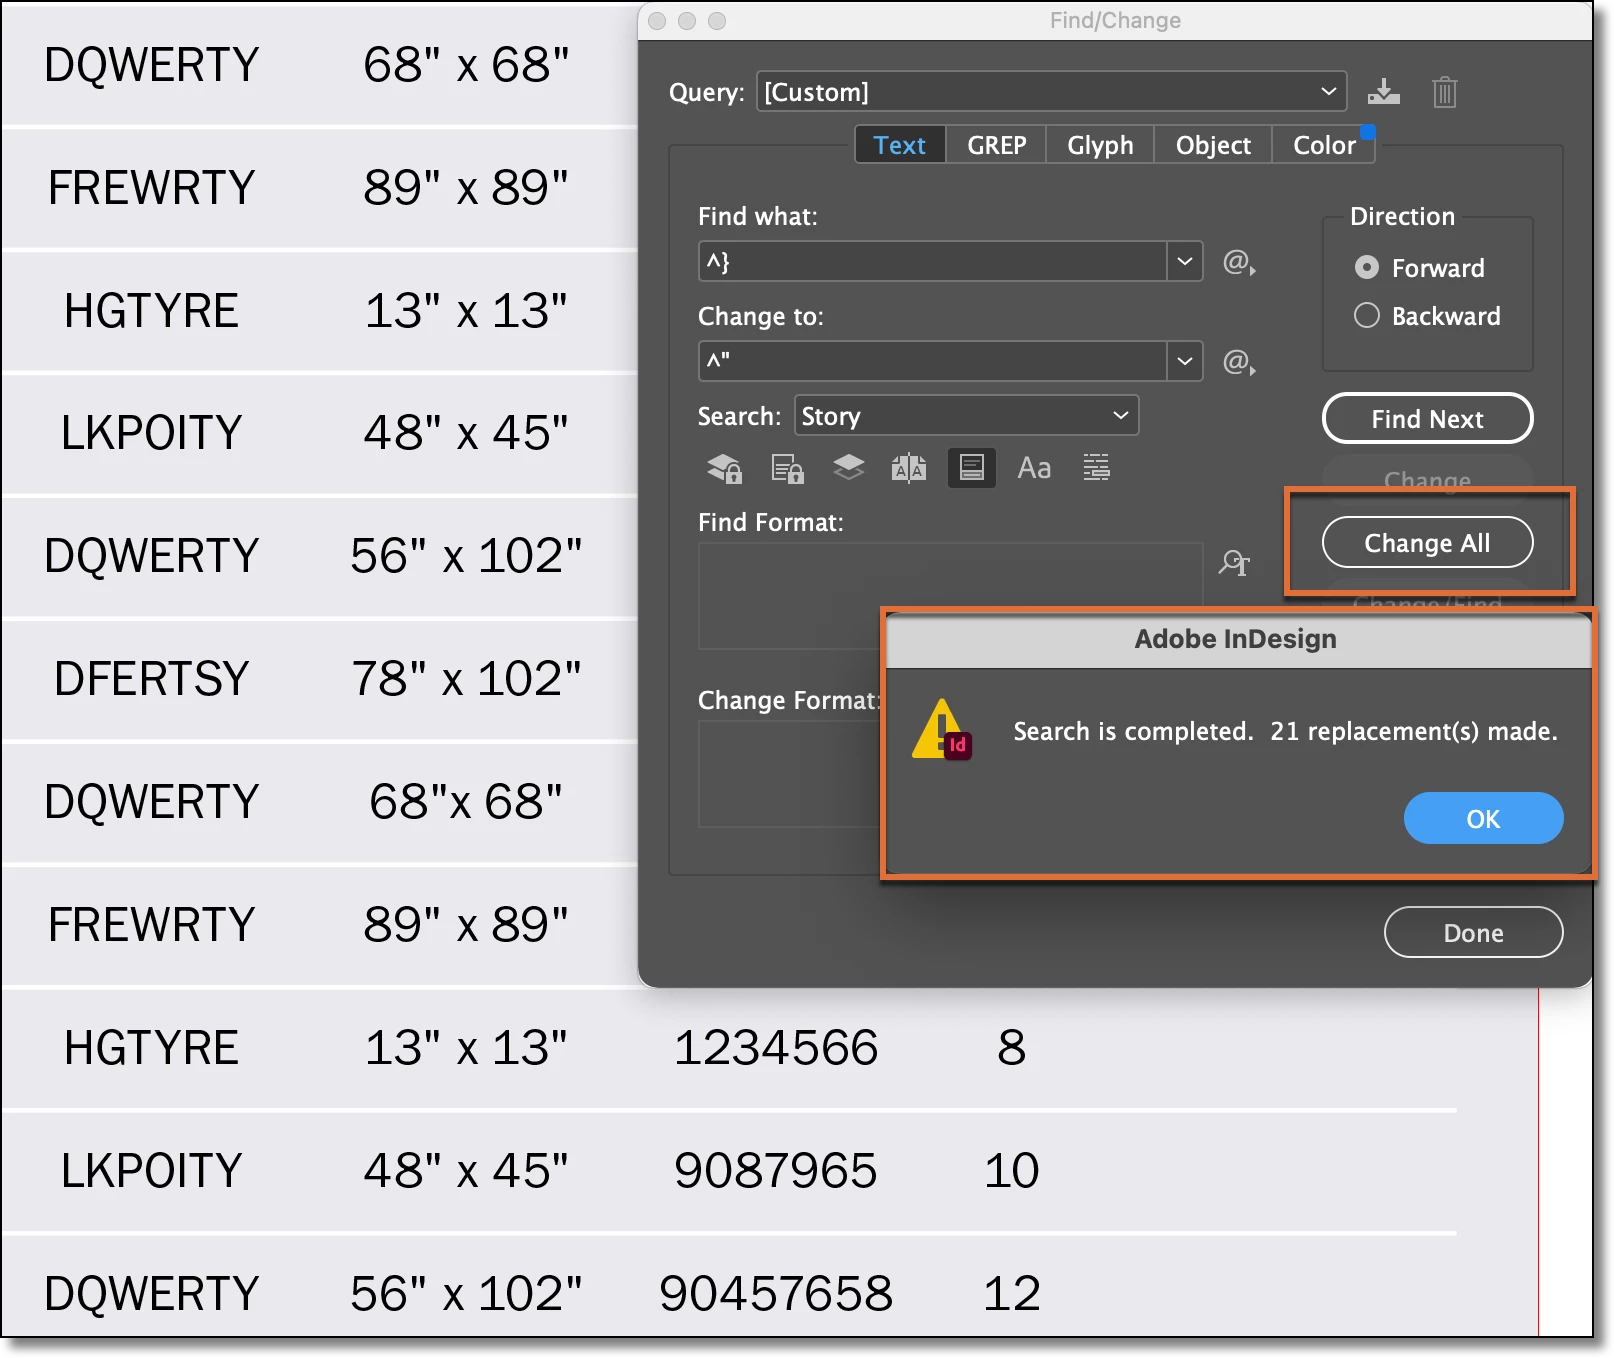Screen dimensions: 1614x1358
Task: Click table cell 1234566
Action: pos(776,1048)
